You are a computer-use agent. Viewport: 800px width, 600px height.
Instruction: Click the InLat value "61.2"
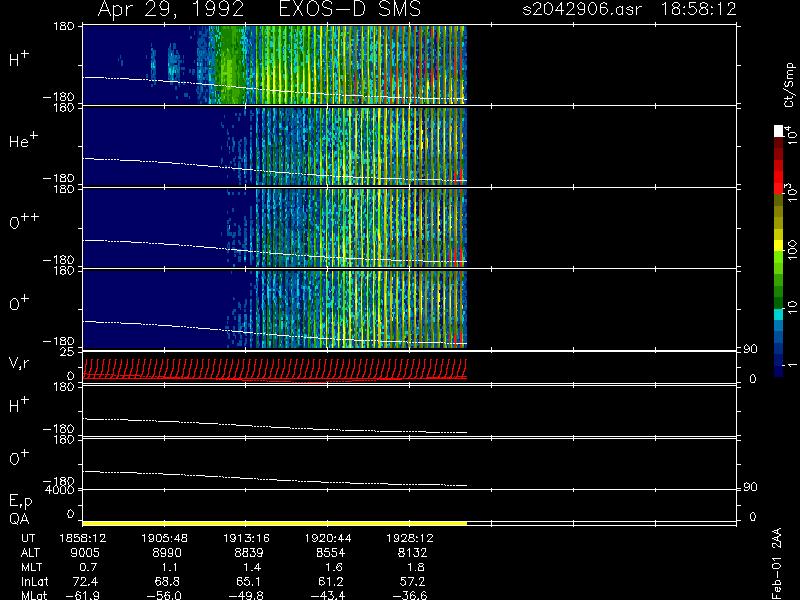(331, 581)
